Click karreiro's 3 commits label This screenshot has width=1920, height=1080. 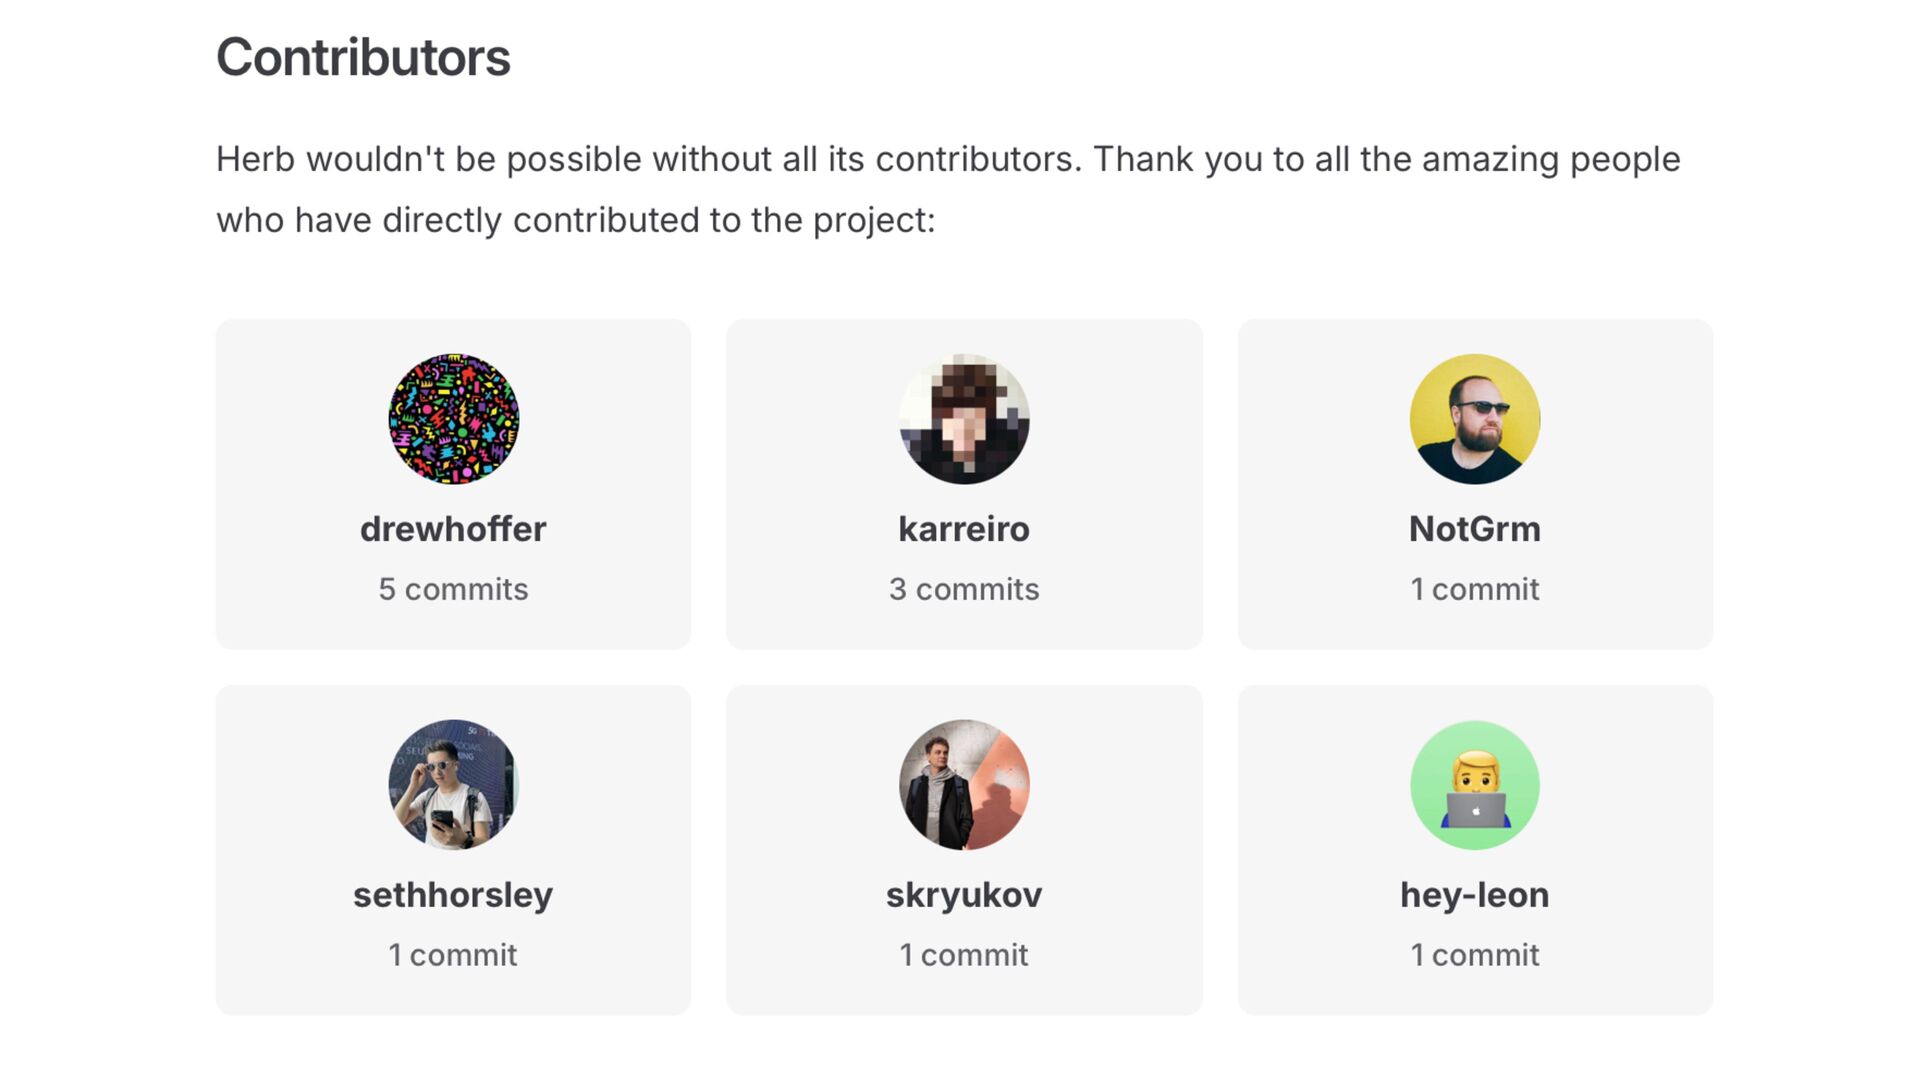[964, 589]
